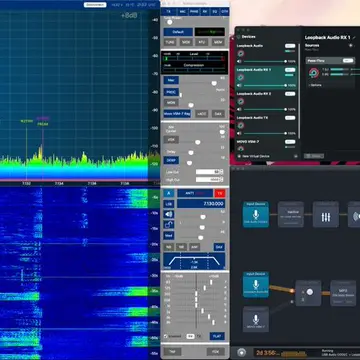
Task: Toggle the Loopback Audio device switch
Action: click(x=290, y=46)
